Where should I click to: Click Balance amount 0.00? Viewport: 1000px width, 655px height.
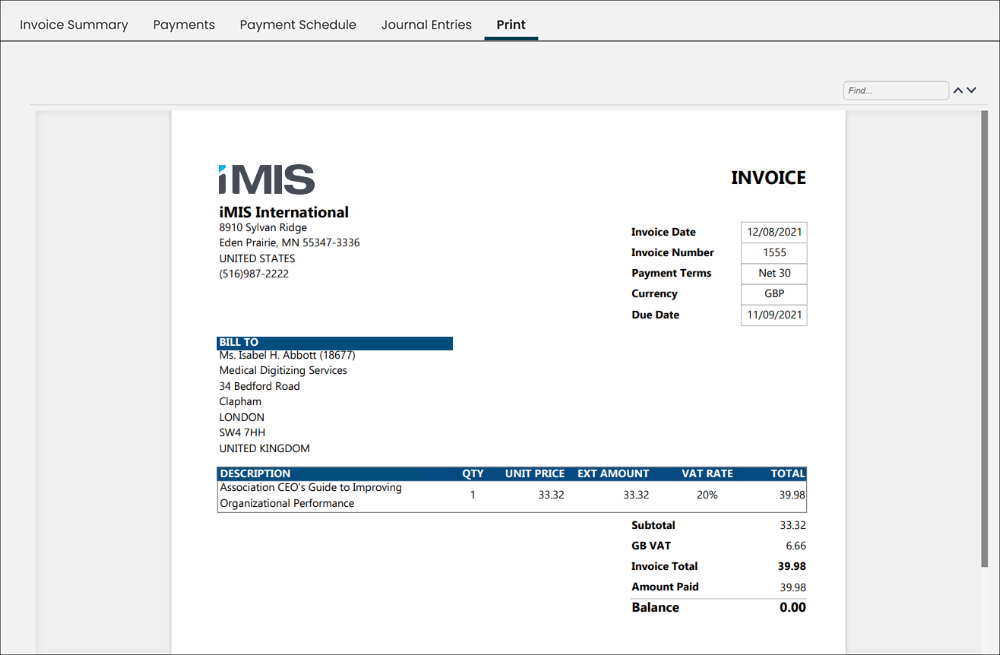point(793,608)
